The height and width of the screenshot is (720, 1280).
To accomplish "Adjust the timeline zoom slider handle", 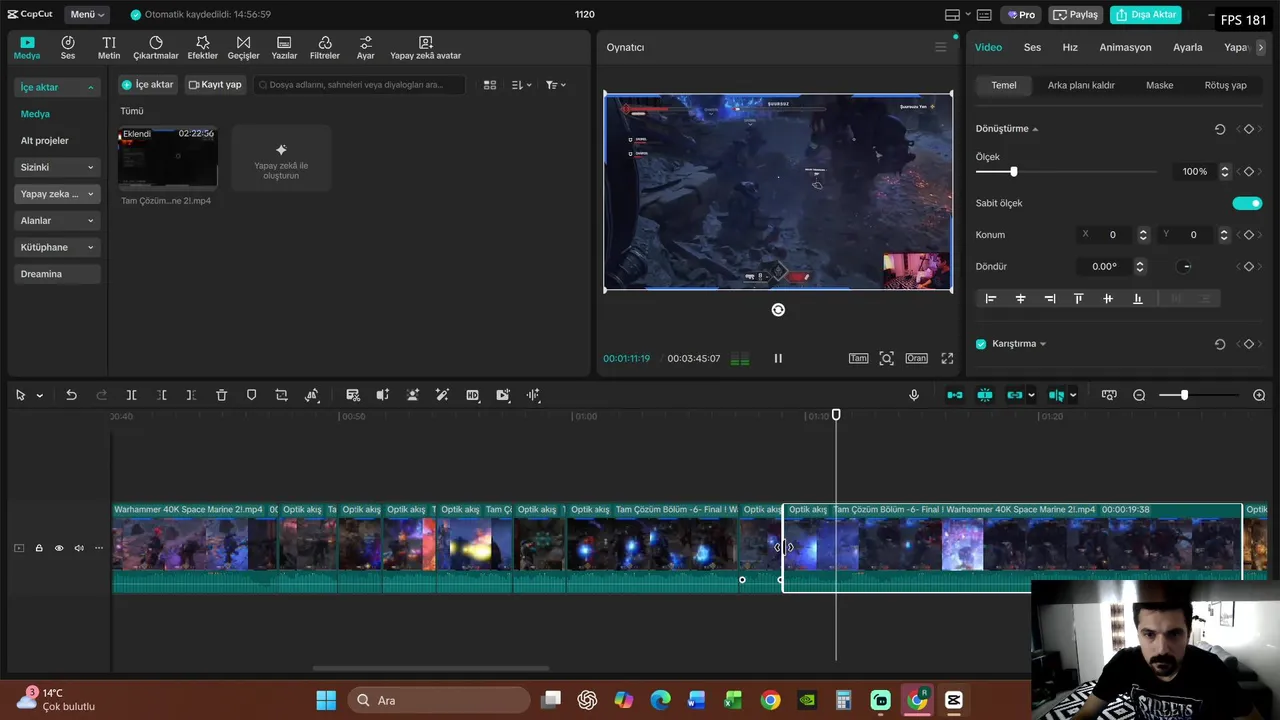I will [x=1184, y=395].
